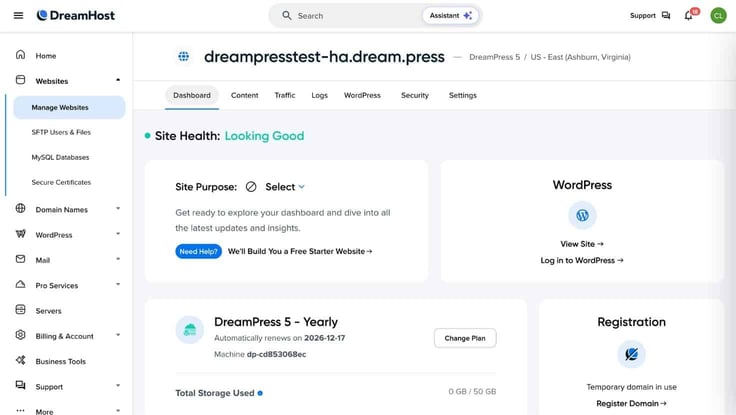Image resolution: width=736 pixels, height=415 pixels.
Task: Expand the More menu arrow
Action: click(x=118, y=411)
